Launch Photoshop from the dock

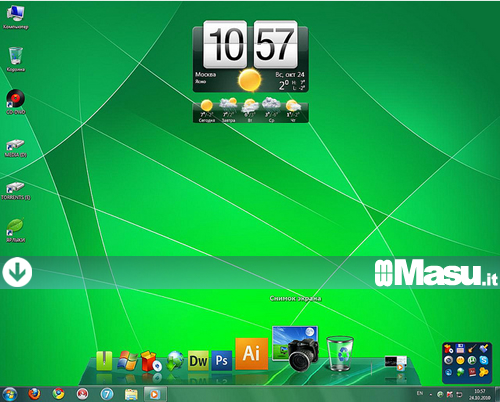tap(222, 361)
